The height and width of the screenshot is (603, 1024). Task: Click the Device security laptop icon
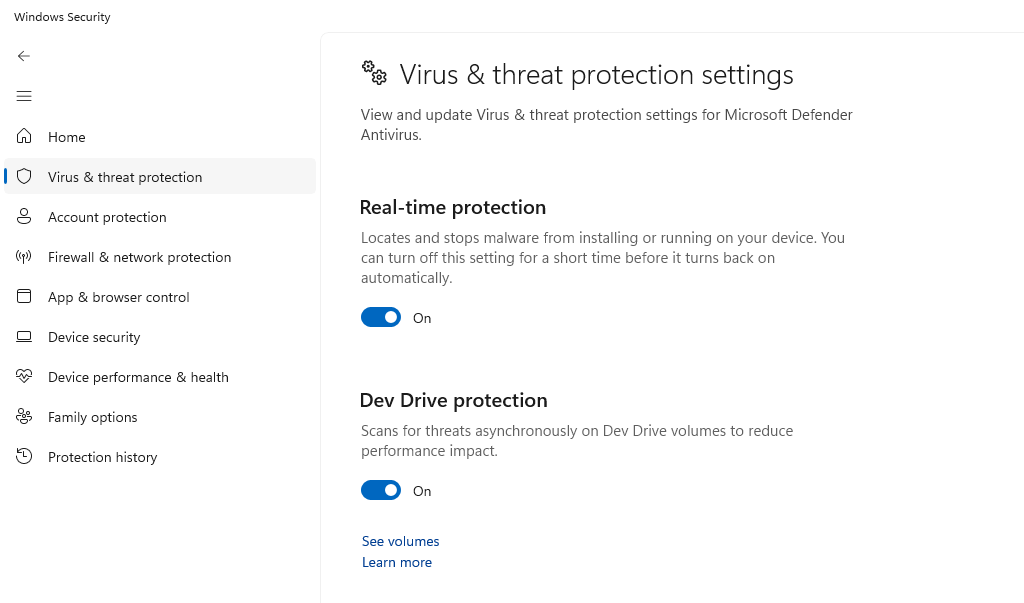click(x=24, y=337)
